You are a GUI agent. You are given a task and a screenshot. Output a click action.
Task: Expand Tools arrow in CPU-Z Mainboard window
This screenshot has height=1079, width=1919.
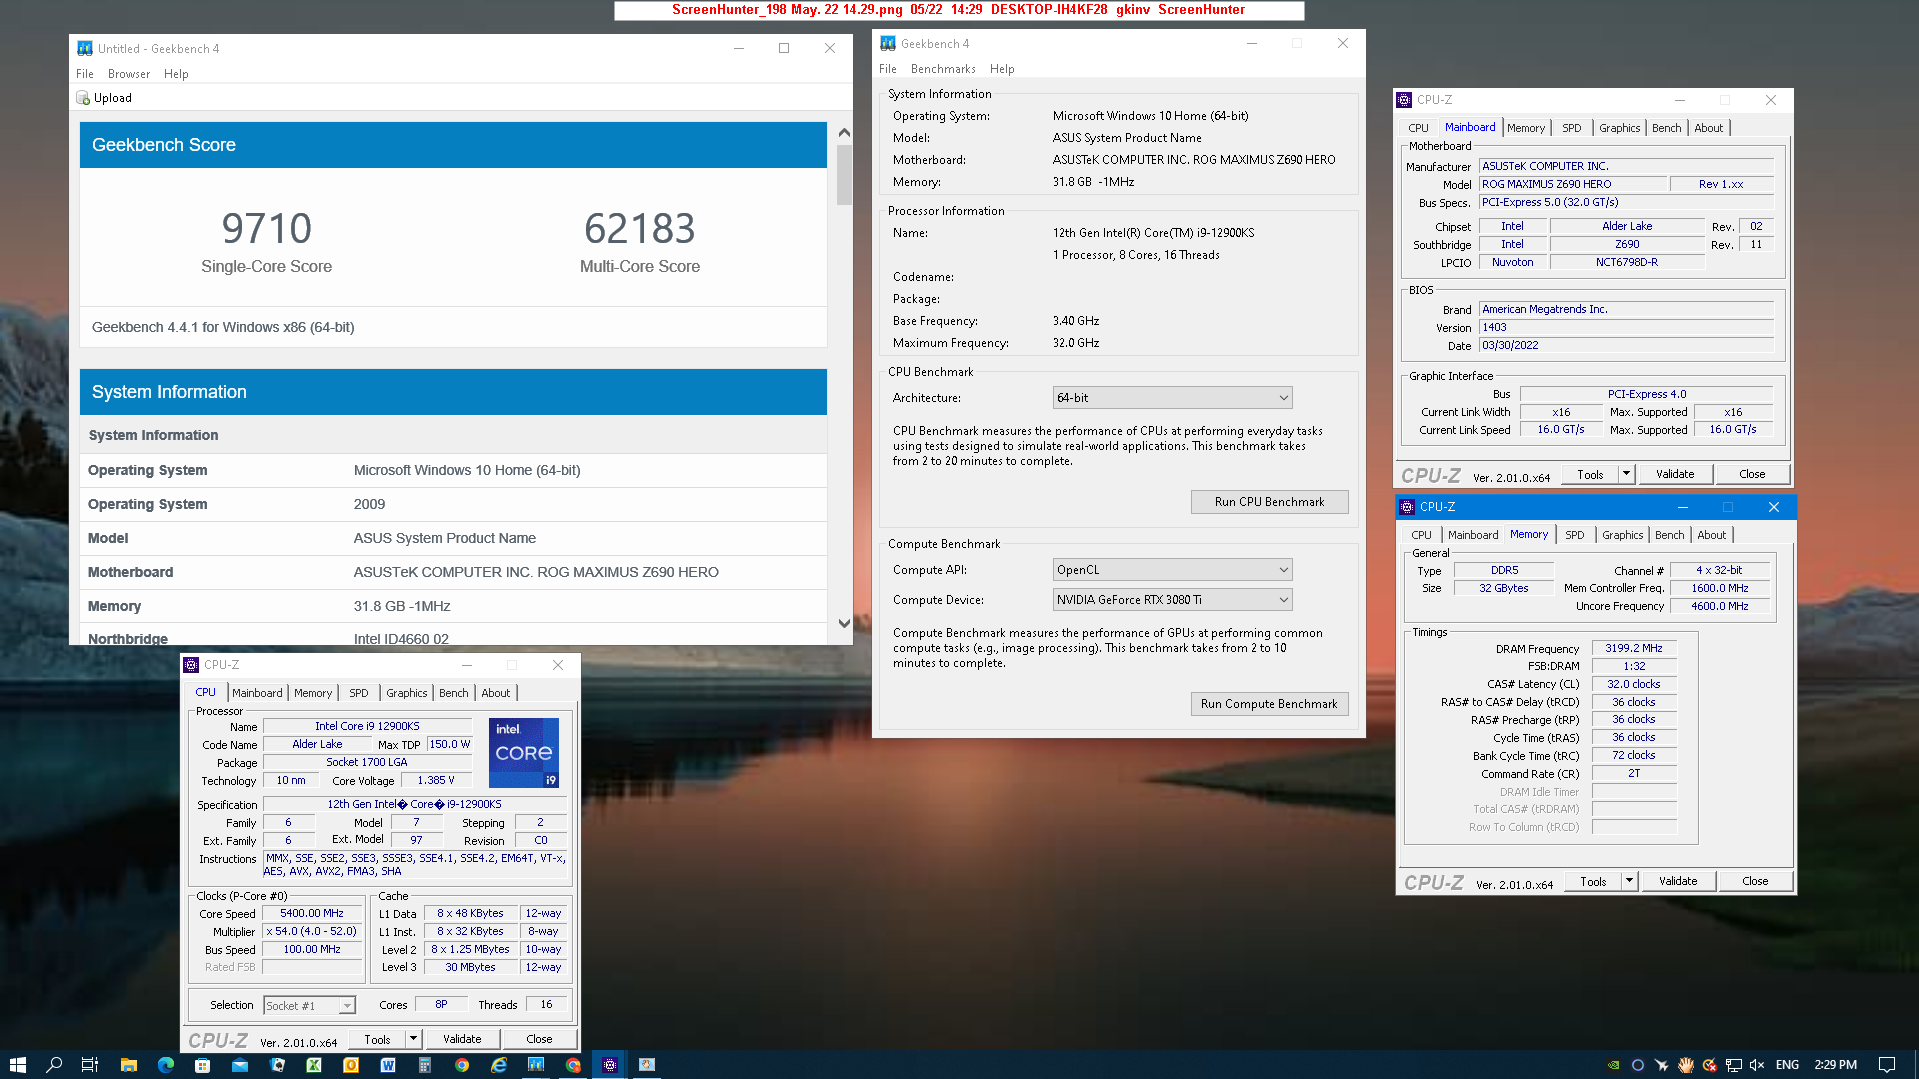(x=1626, y=474)
